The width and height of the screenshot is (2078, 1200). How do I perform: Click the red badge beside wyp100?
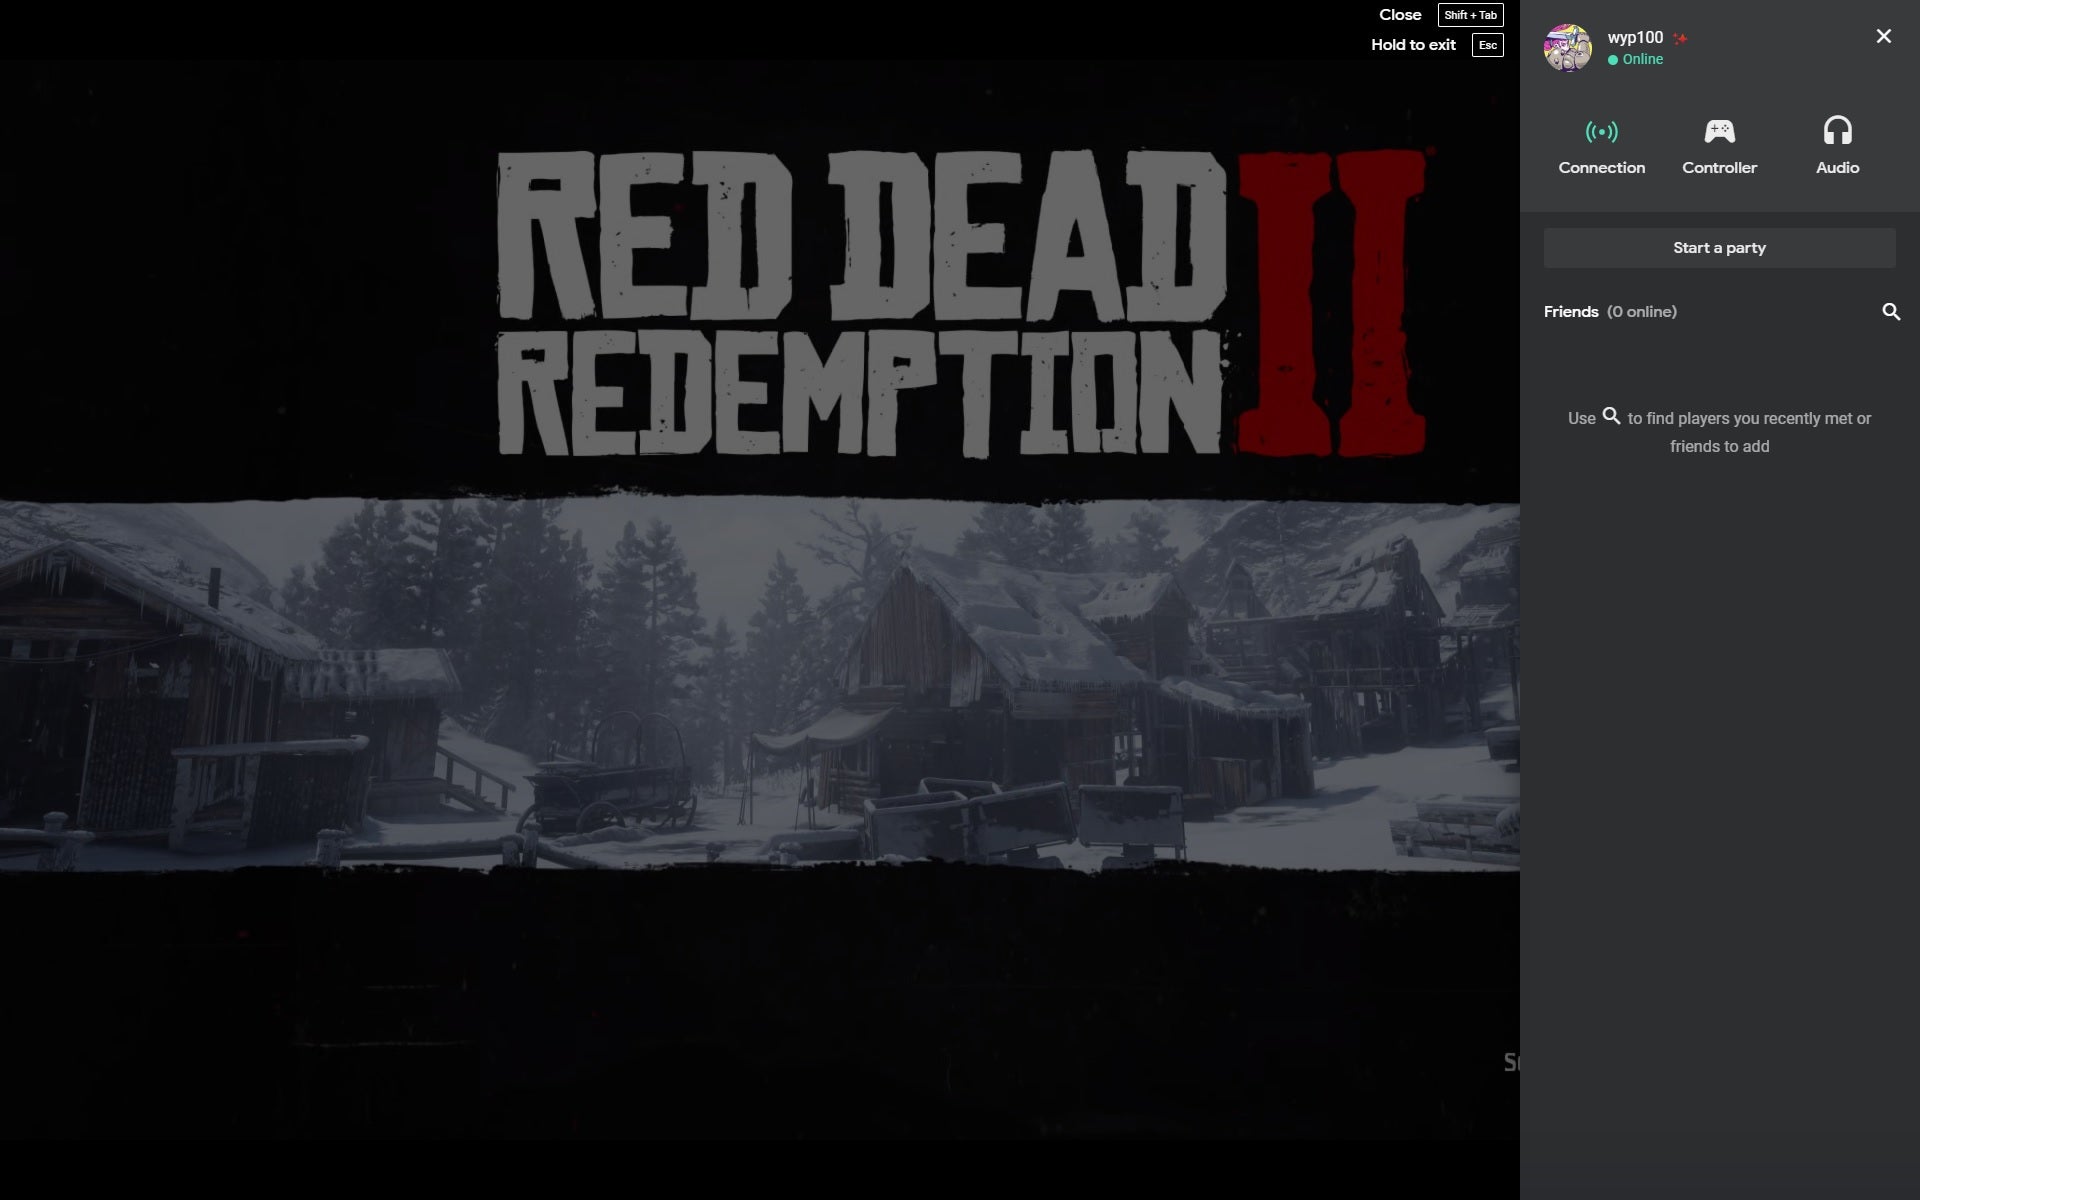1680,38
